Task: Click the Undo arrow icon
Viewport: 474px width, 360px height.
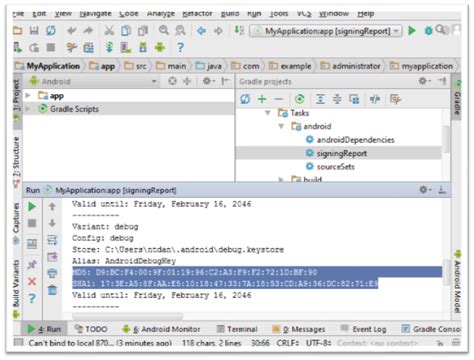Action: (72, 31)
